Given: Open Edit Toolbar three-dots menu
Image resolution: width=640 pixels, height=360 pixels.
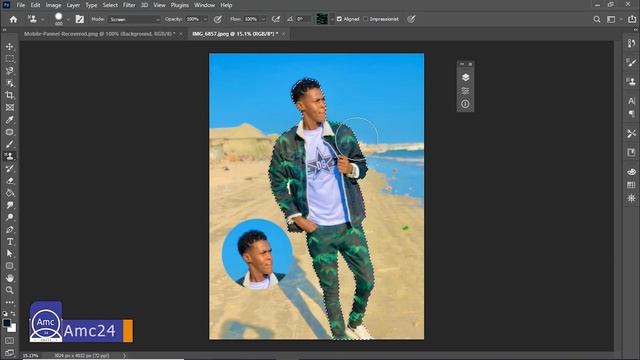Looking at the screenshot, I should coord(9,302).
